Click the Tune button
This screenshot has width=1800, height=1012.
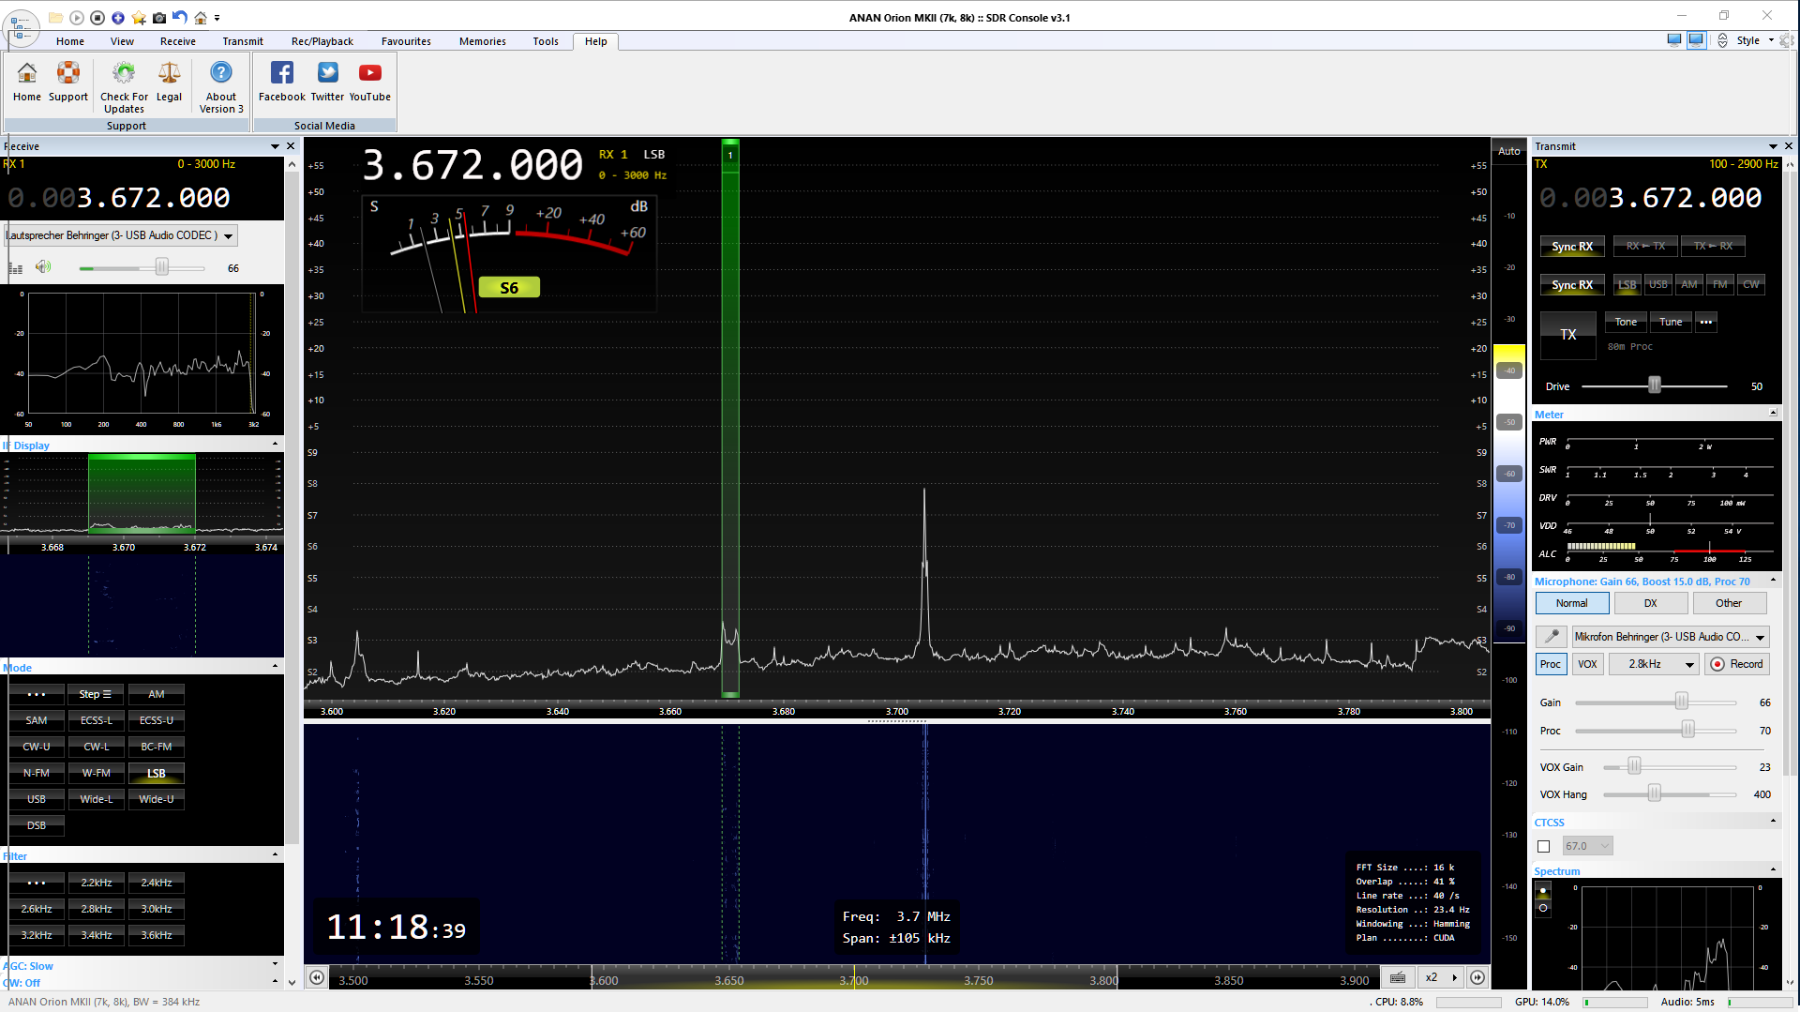click(x=1670, y=322)
